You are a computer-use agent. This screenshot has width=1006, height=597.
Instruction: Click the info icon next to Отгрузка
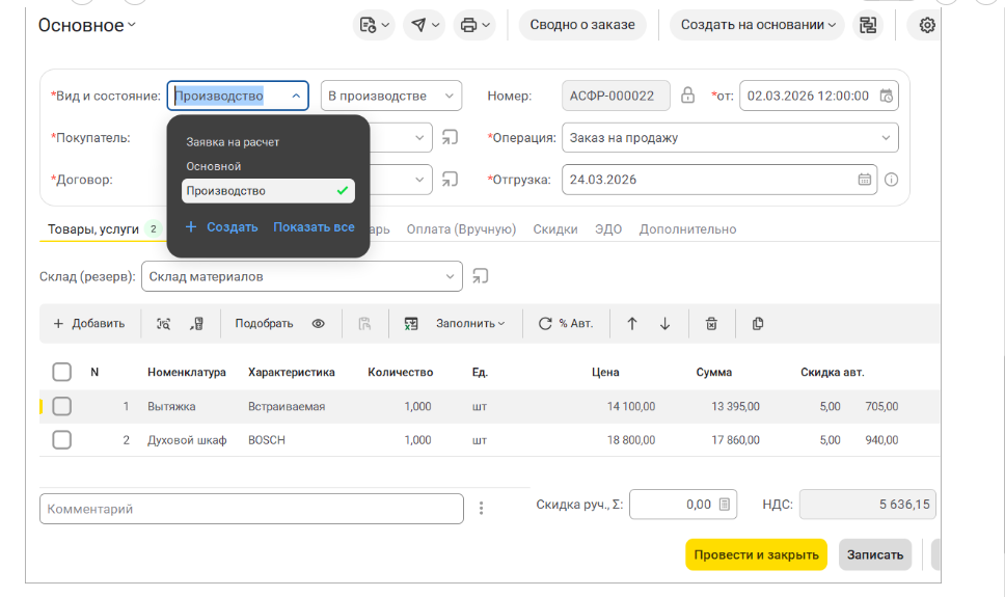(x=891, y=180)
